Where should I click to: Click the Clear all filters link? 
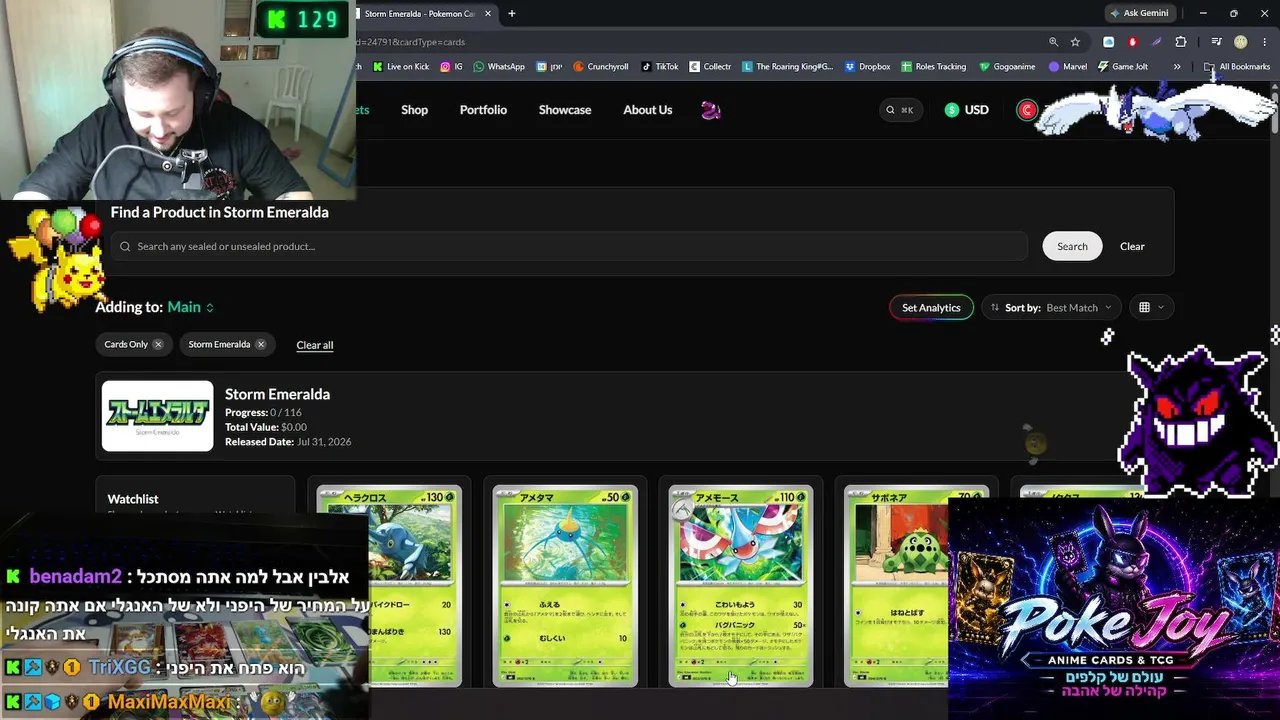[x=314, y=345]
